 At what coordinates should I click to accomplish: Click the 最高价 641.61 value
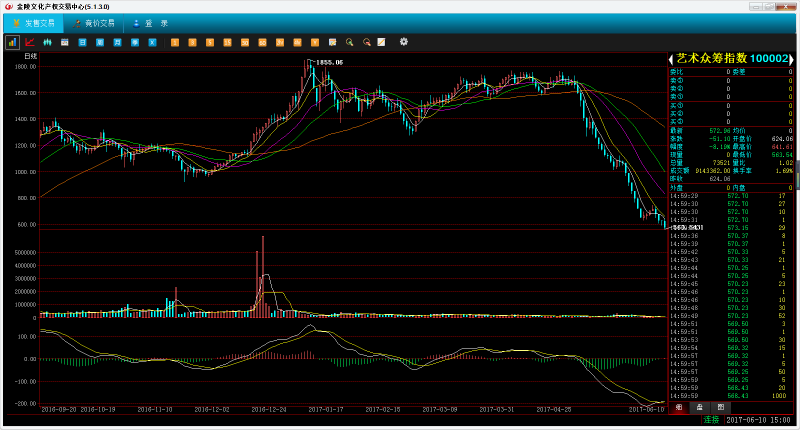click(782, 147)
